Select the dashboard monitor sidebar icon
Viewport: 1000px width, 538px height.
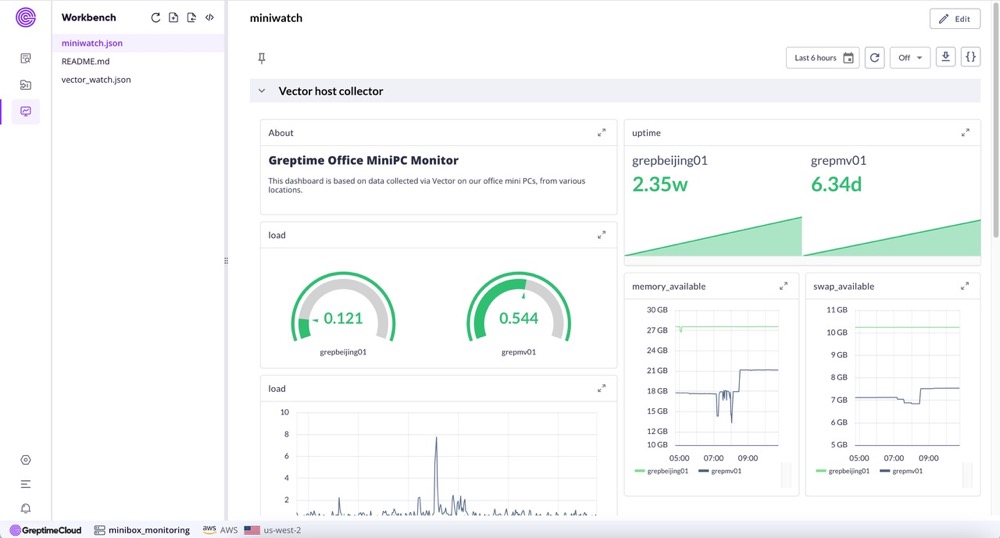click(26, 112)
